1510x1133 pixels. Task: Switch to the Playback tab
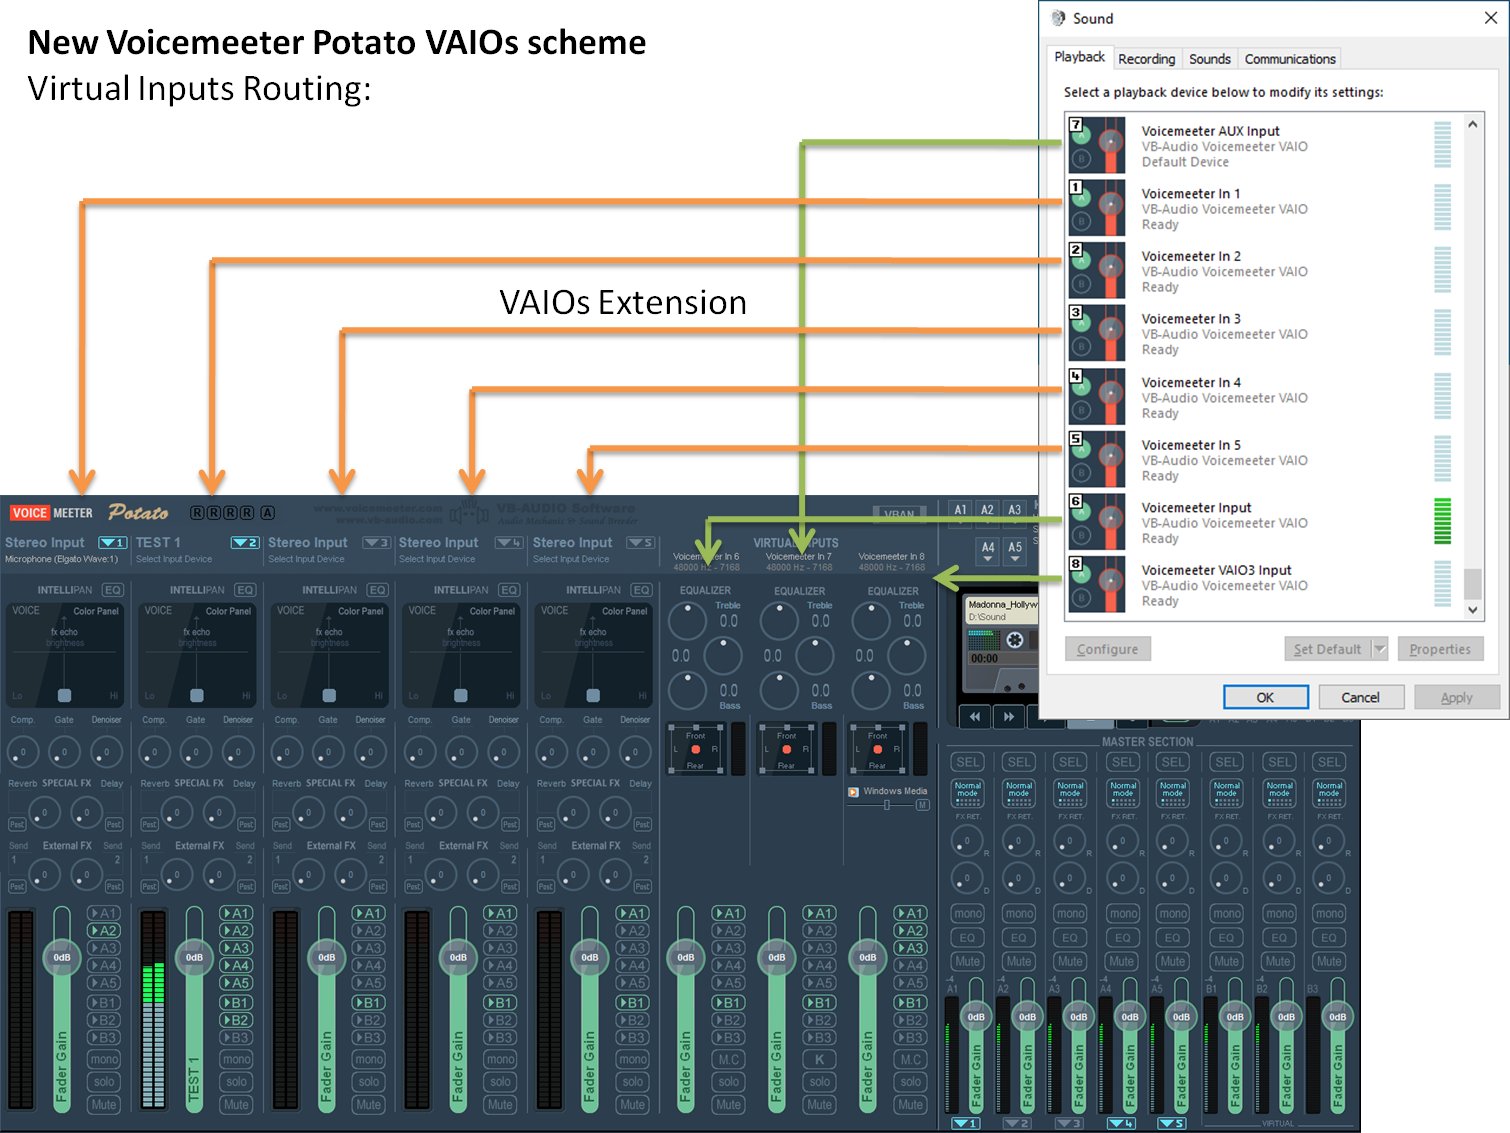[x=1079, y=57]
